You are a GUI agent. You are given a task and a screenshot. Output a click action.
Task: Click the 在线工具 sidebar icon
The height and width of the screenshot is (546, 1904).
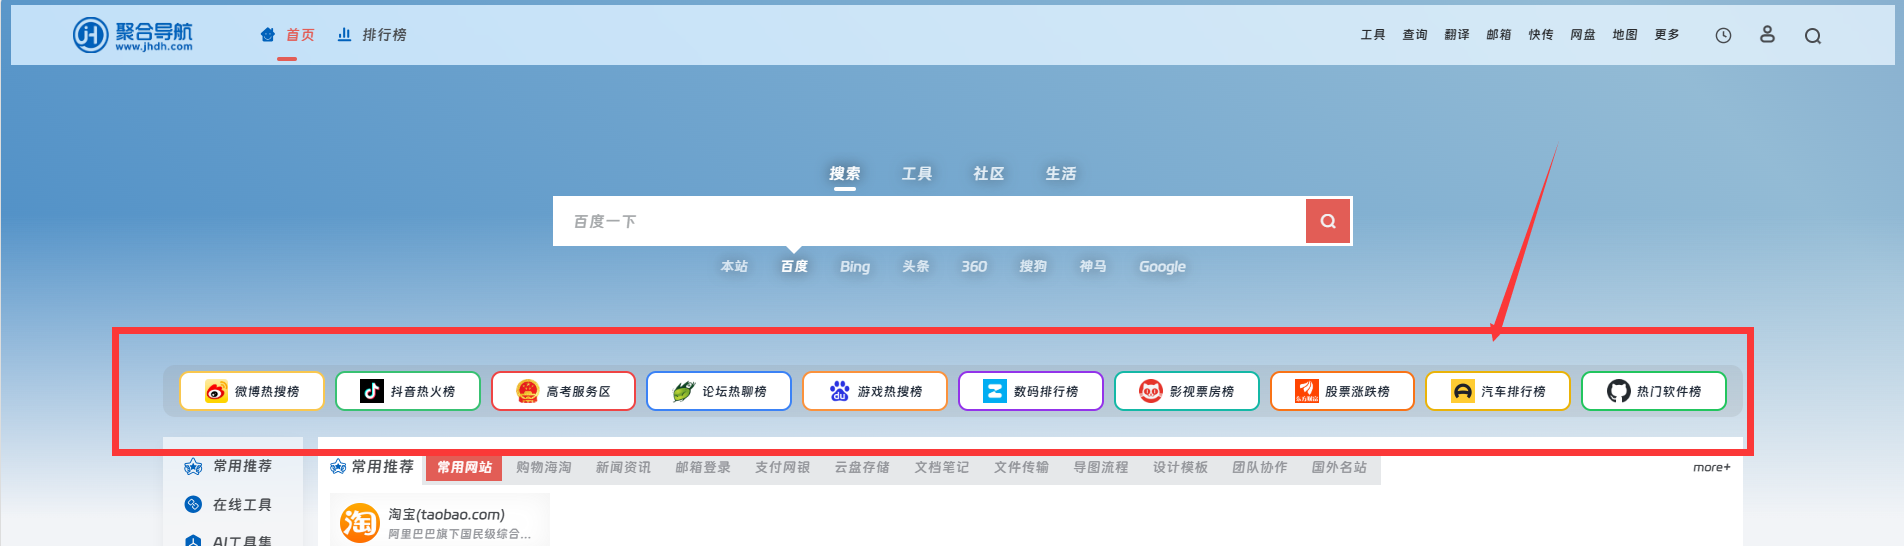(193, 505)
